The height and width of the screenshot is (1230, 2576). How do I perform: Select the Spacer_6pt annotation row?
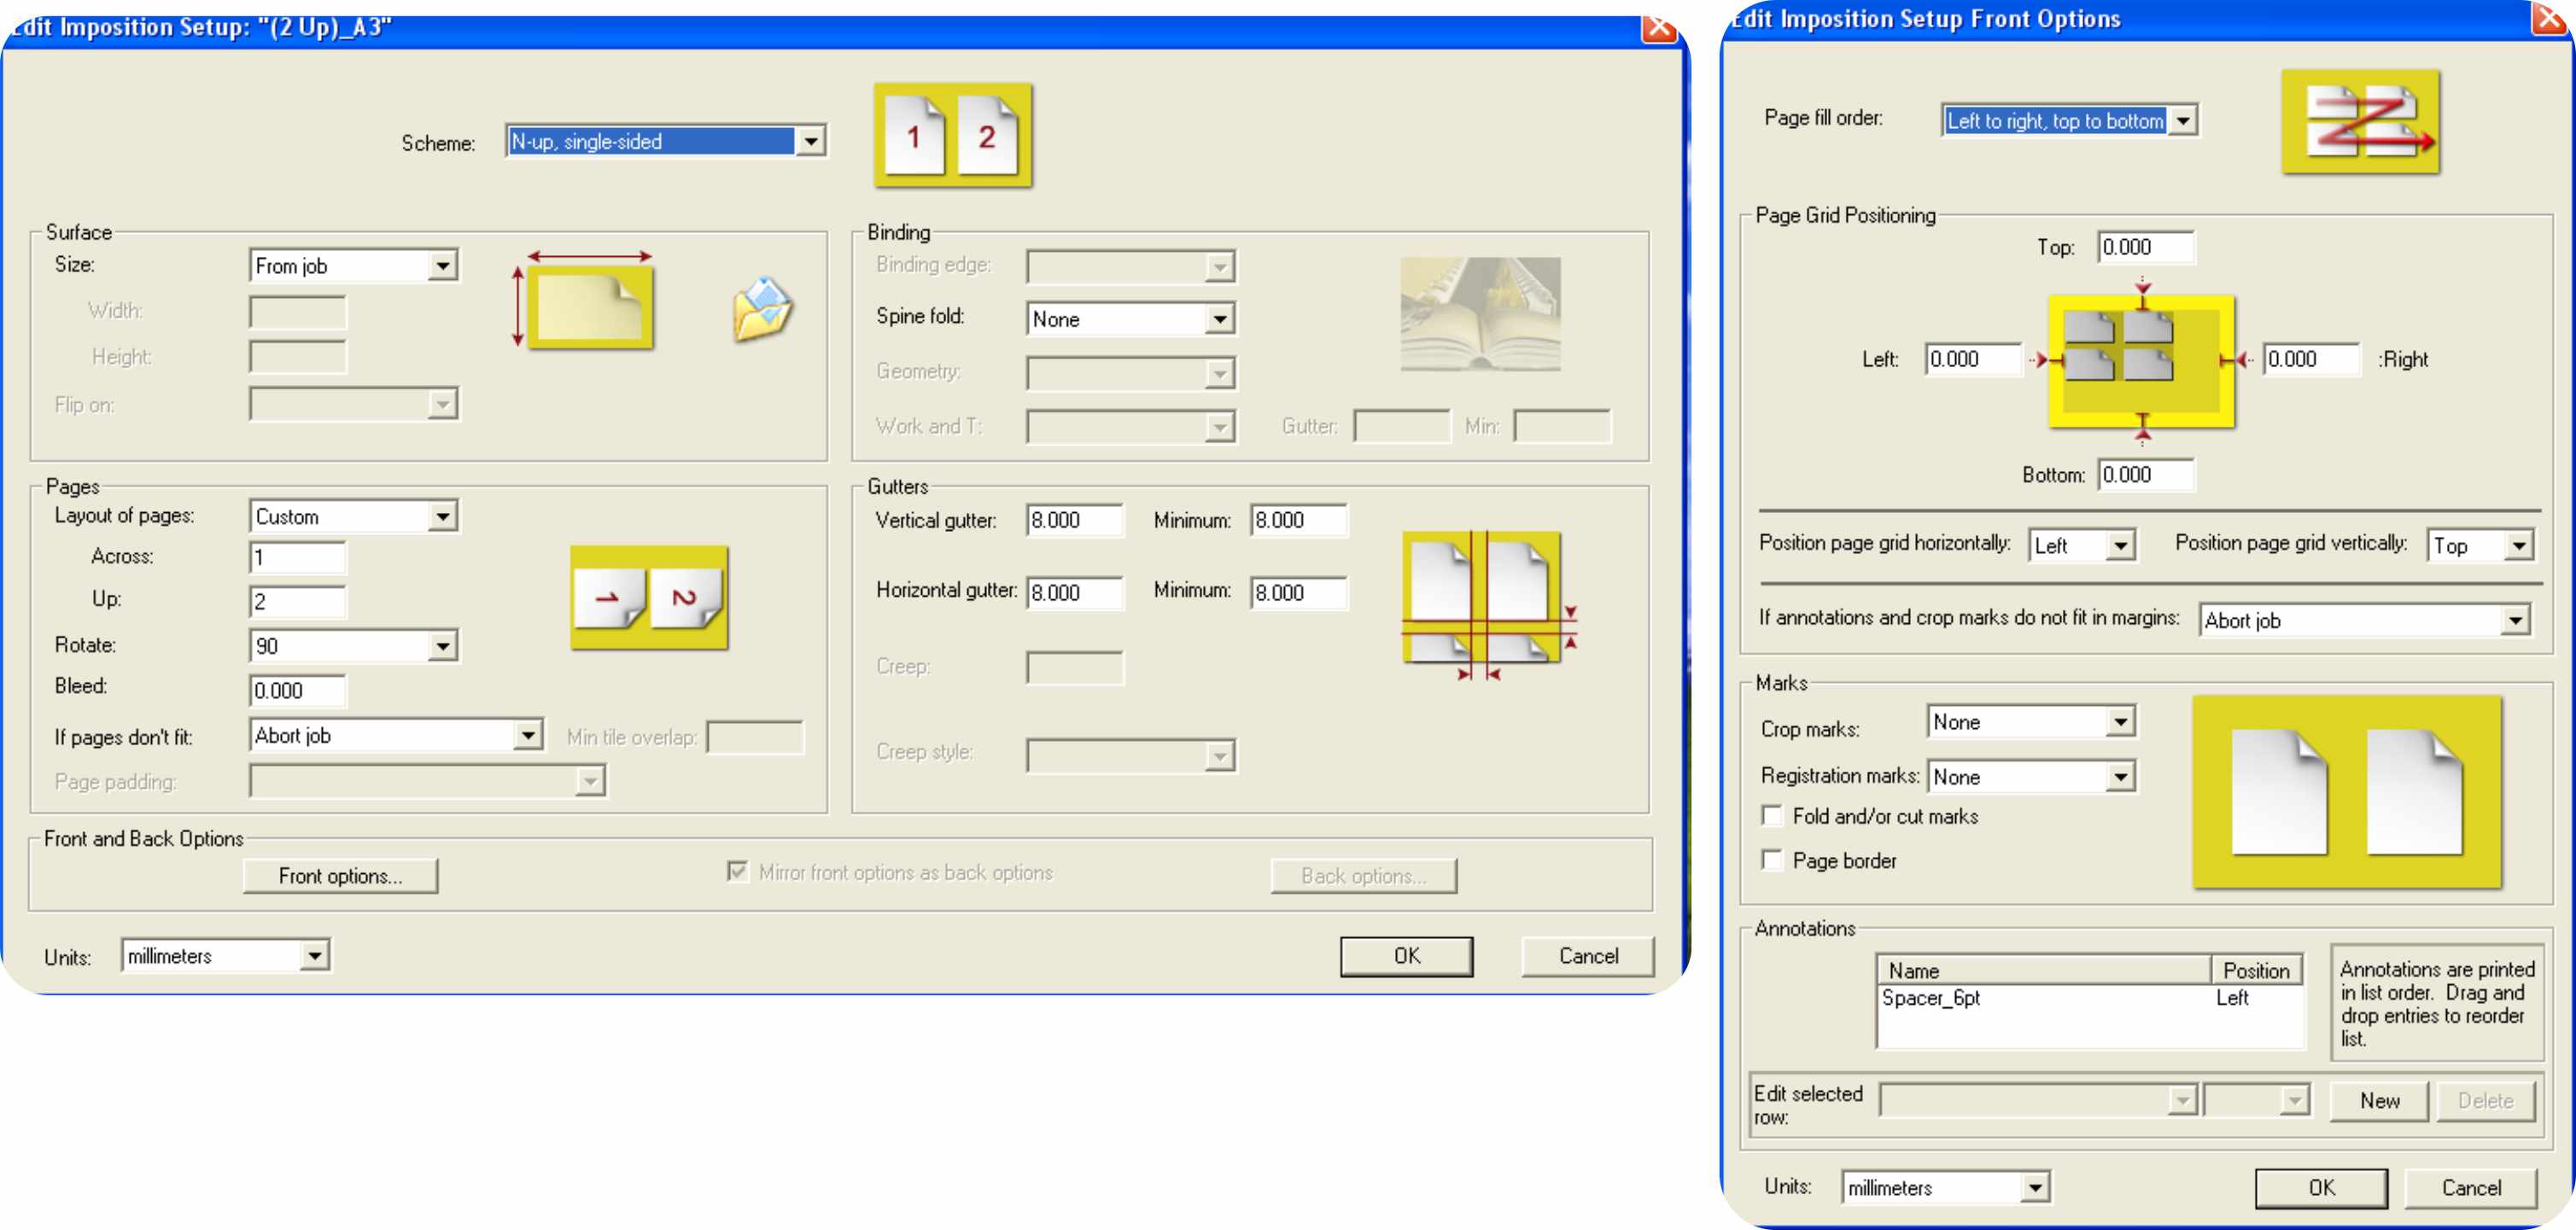pos(2090,998)
